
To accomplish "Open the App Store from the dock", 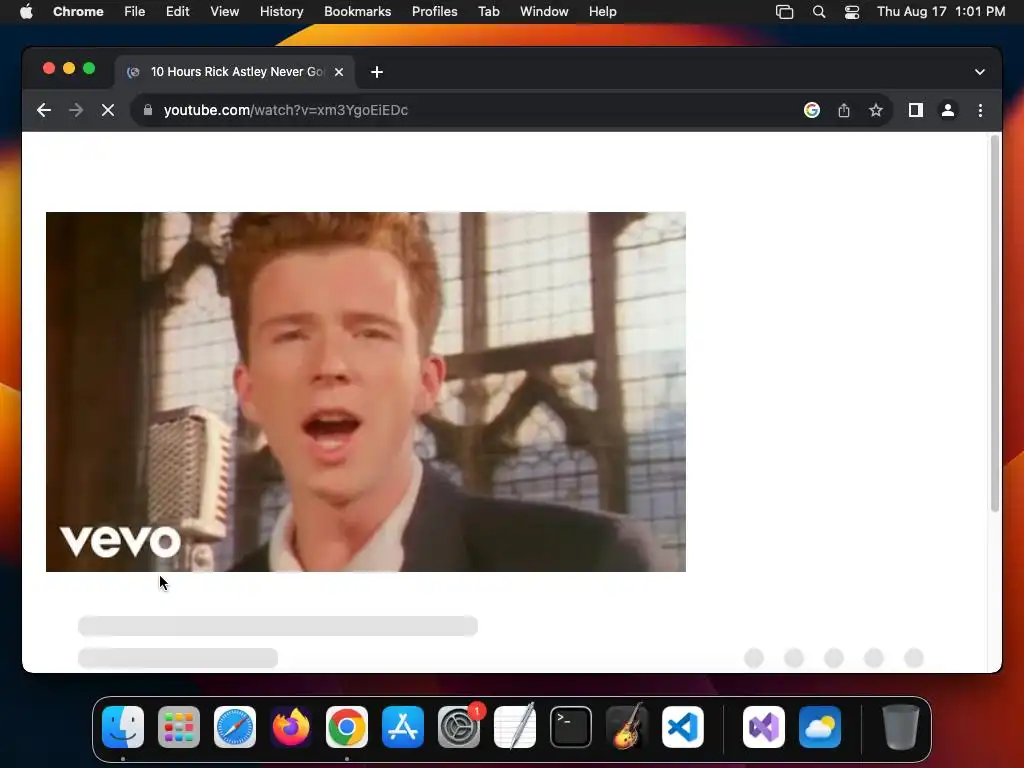I will [x=403, y=727].
